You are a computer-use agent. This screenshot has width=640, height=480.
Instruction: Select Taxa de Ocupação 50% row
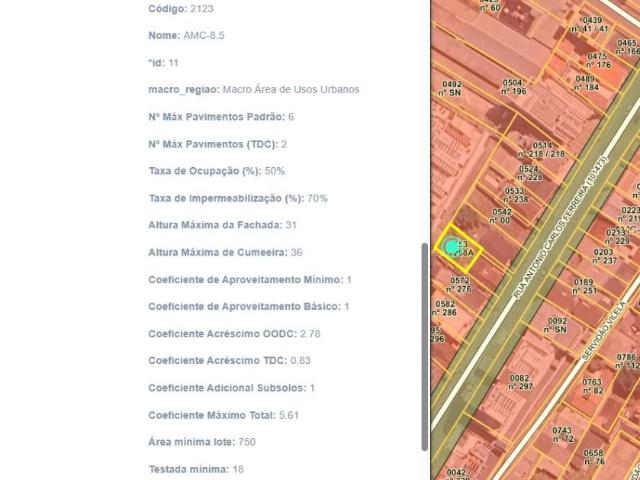point(217,171)
